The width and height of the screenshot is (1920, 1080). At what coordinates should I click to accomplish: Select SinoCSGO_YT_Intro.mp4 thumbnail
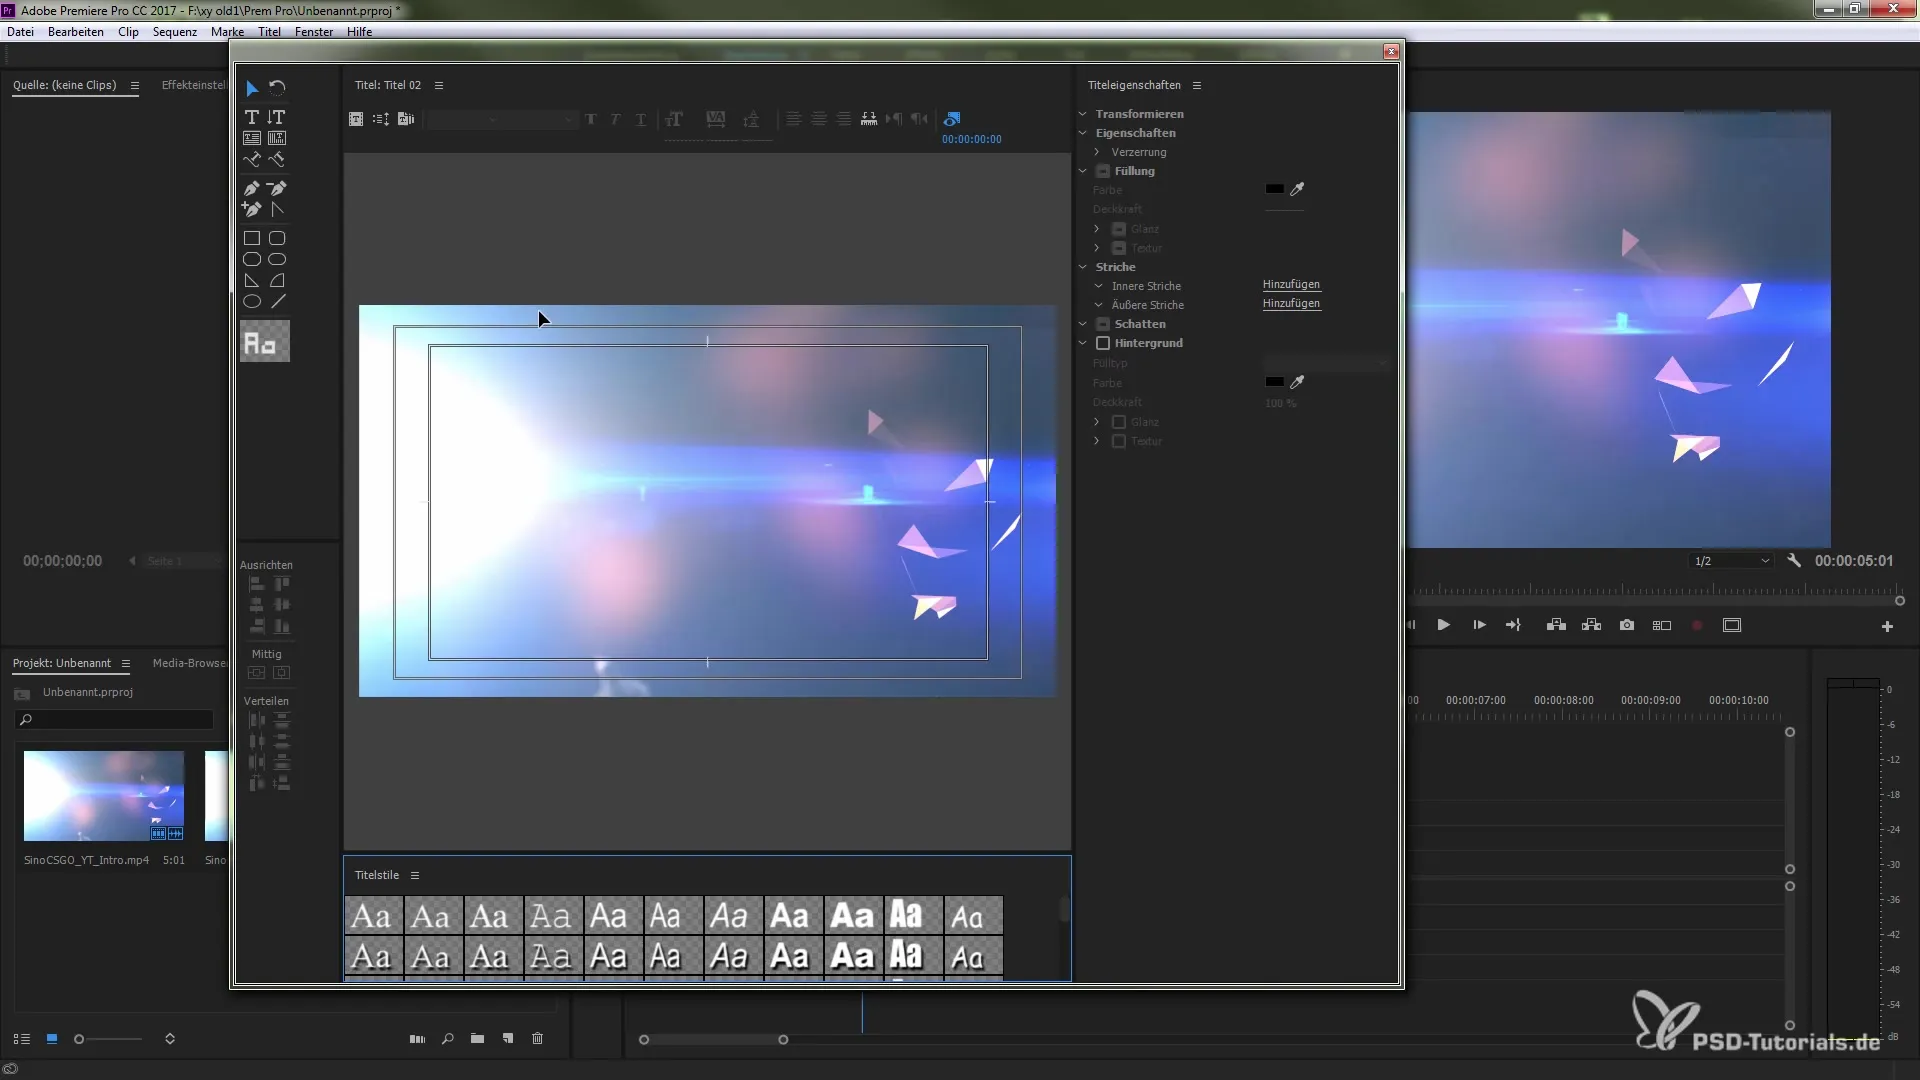pyautogui.click(x=104, y=796)
